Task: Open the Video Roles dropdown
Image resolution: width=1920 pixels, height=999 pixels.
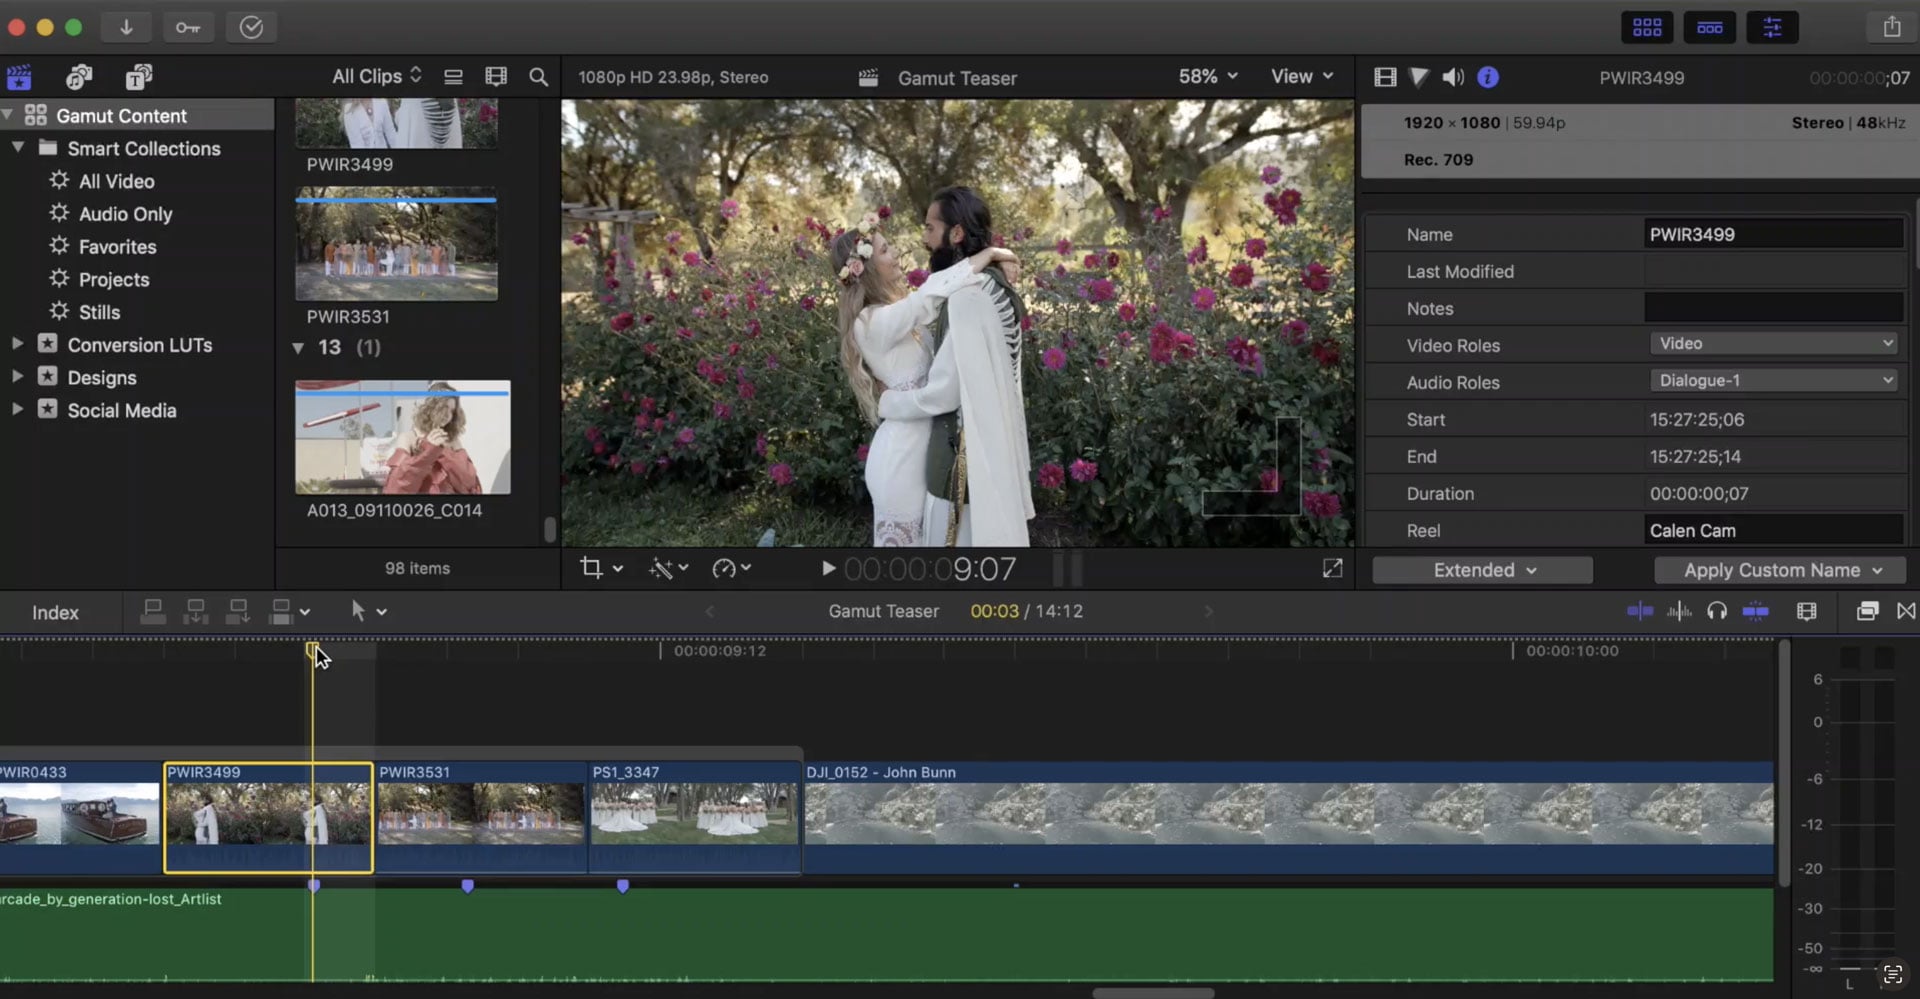Action: 1774,343
